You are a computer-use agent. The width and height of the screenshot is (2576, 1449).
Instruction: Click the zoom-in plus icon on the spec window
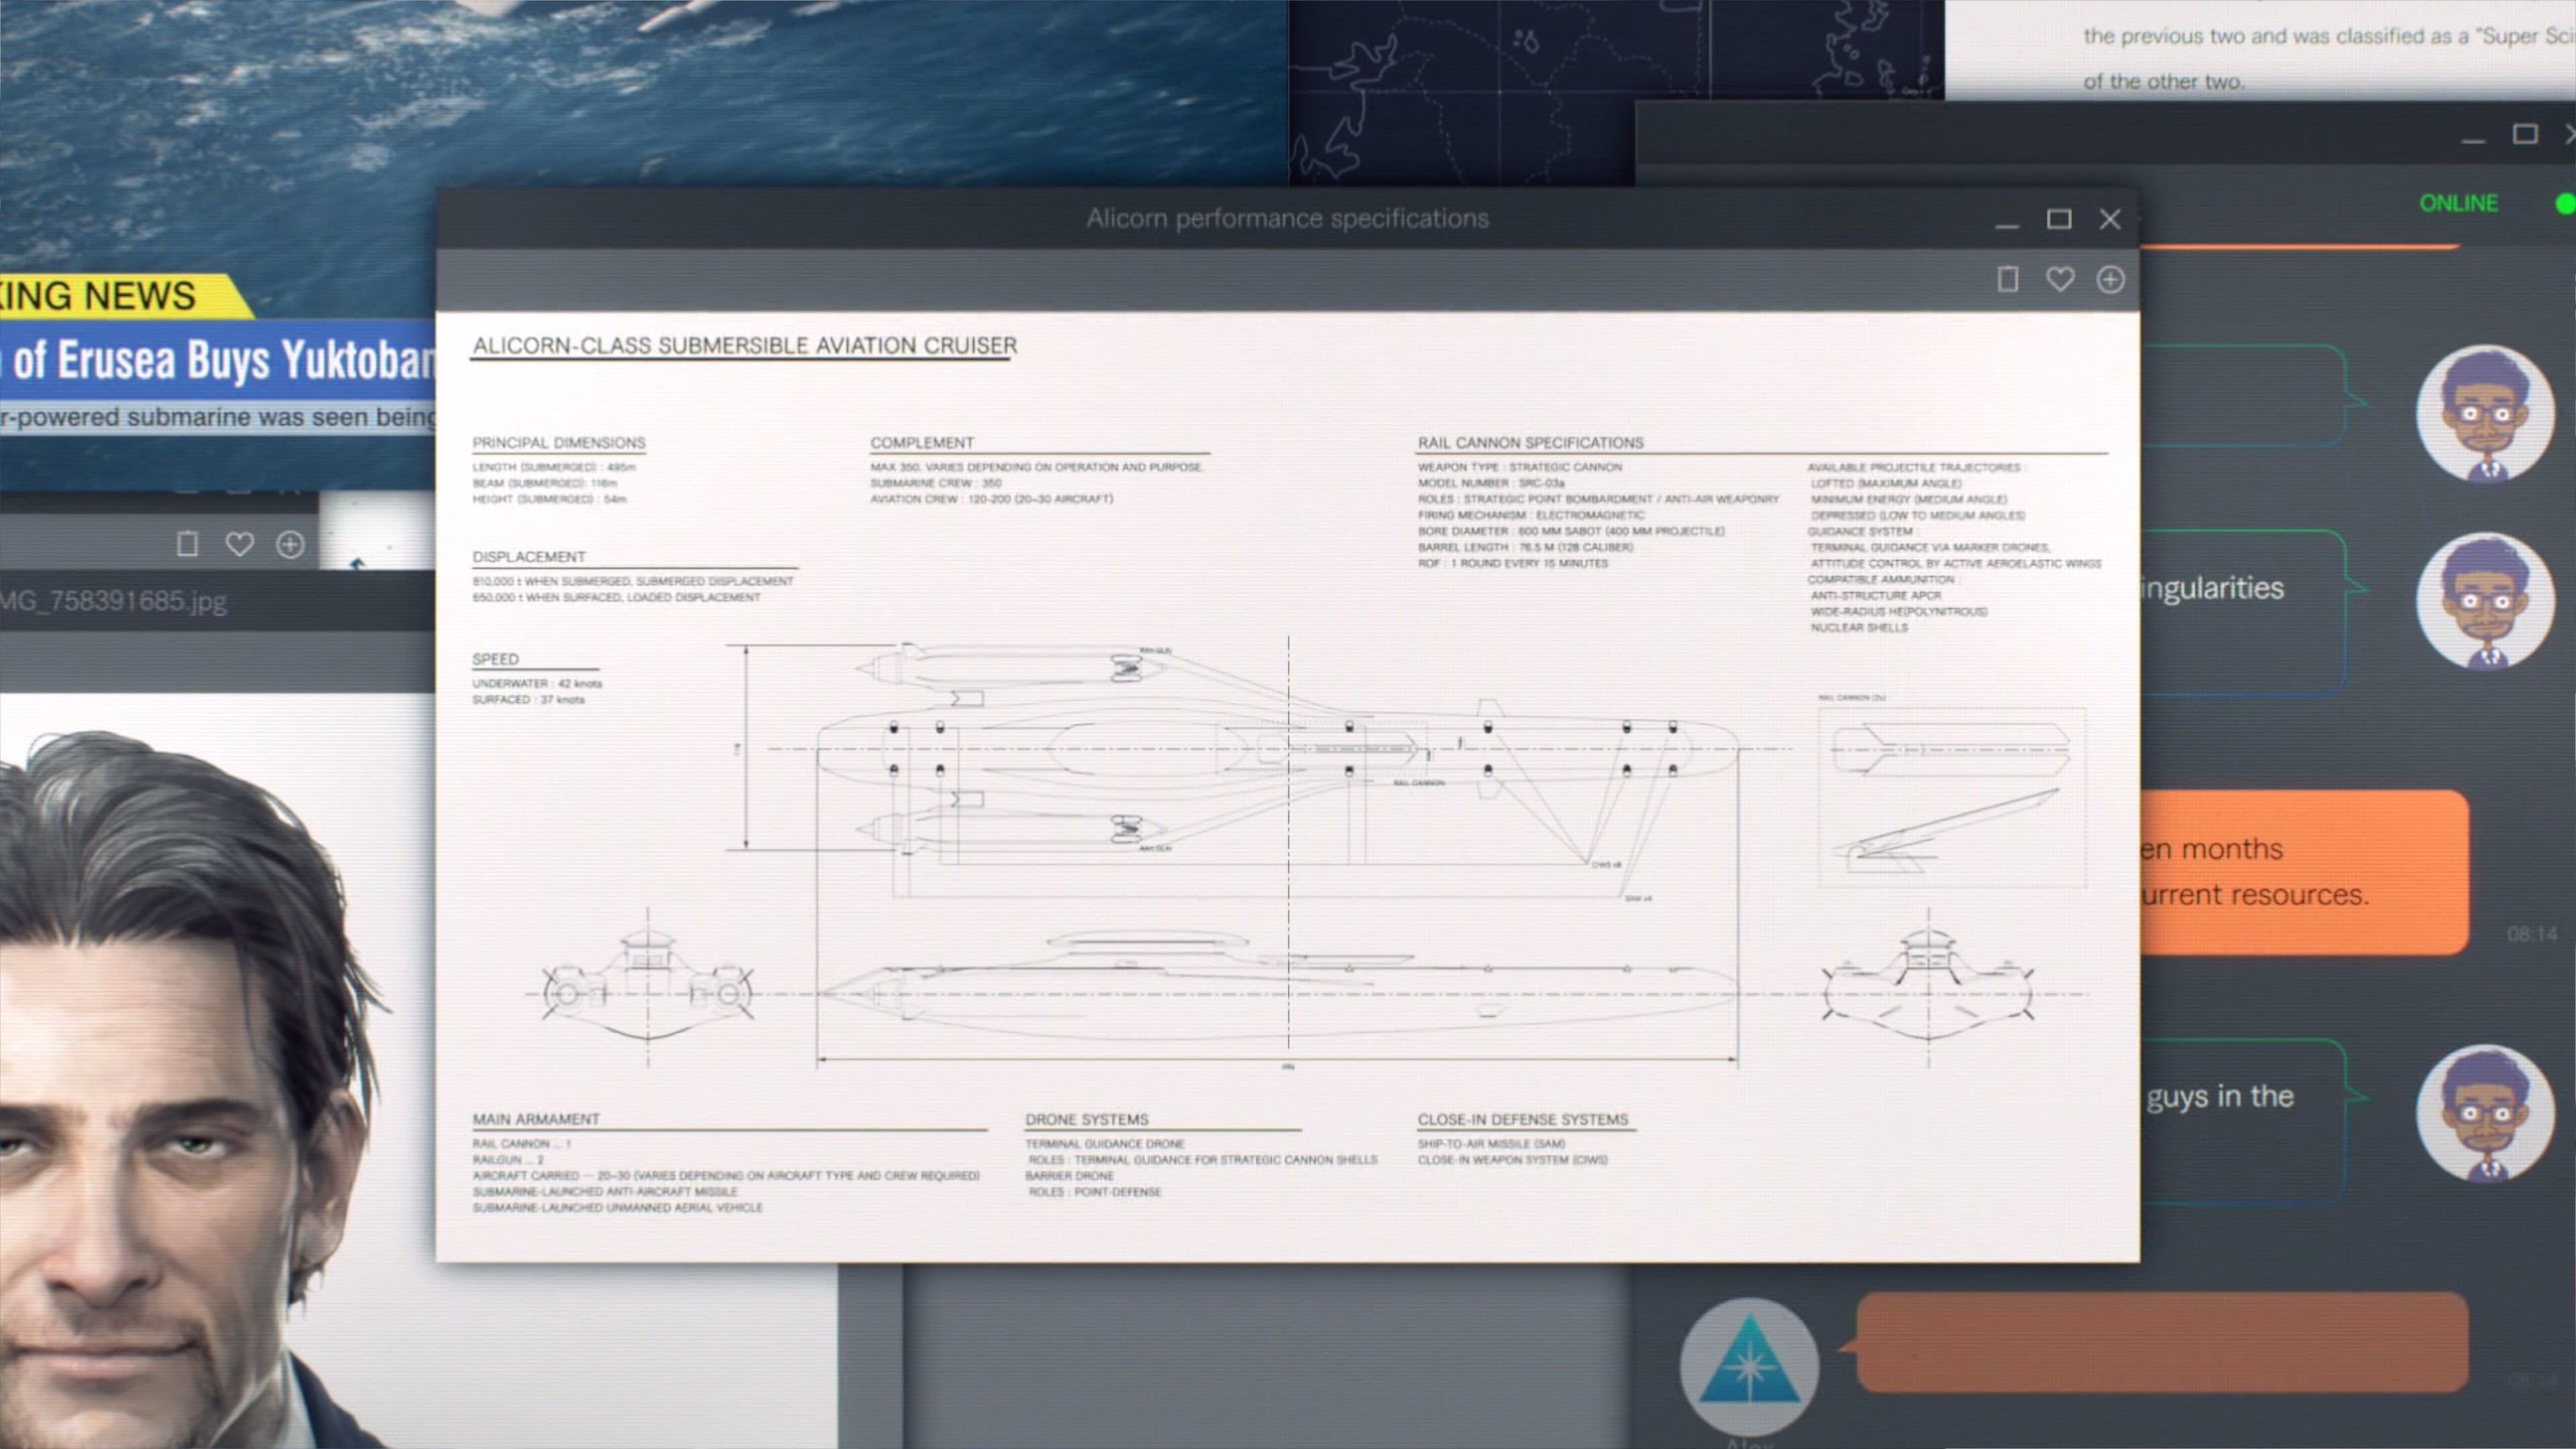coord(2111,280)
